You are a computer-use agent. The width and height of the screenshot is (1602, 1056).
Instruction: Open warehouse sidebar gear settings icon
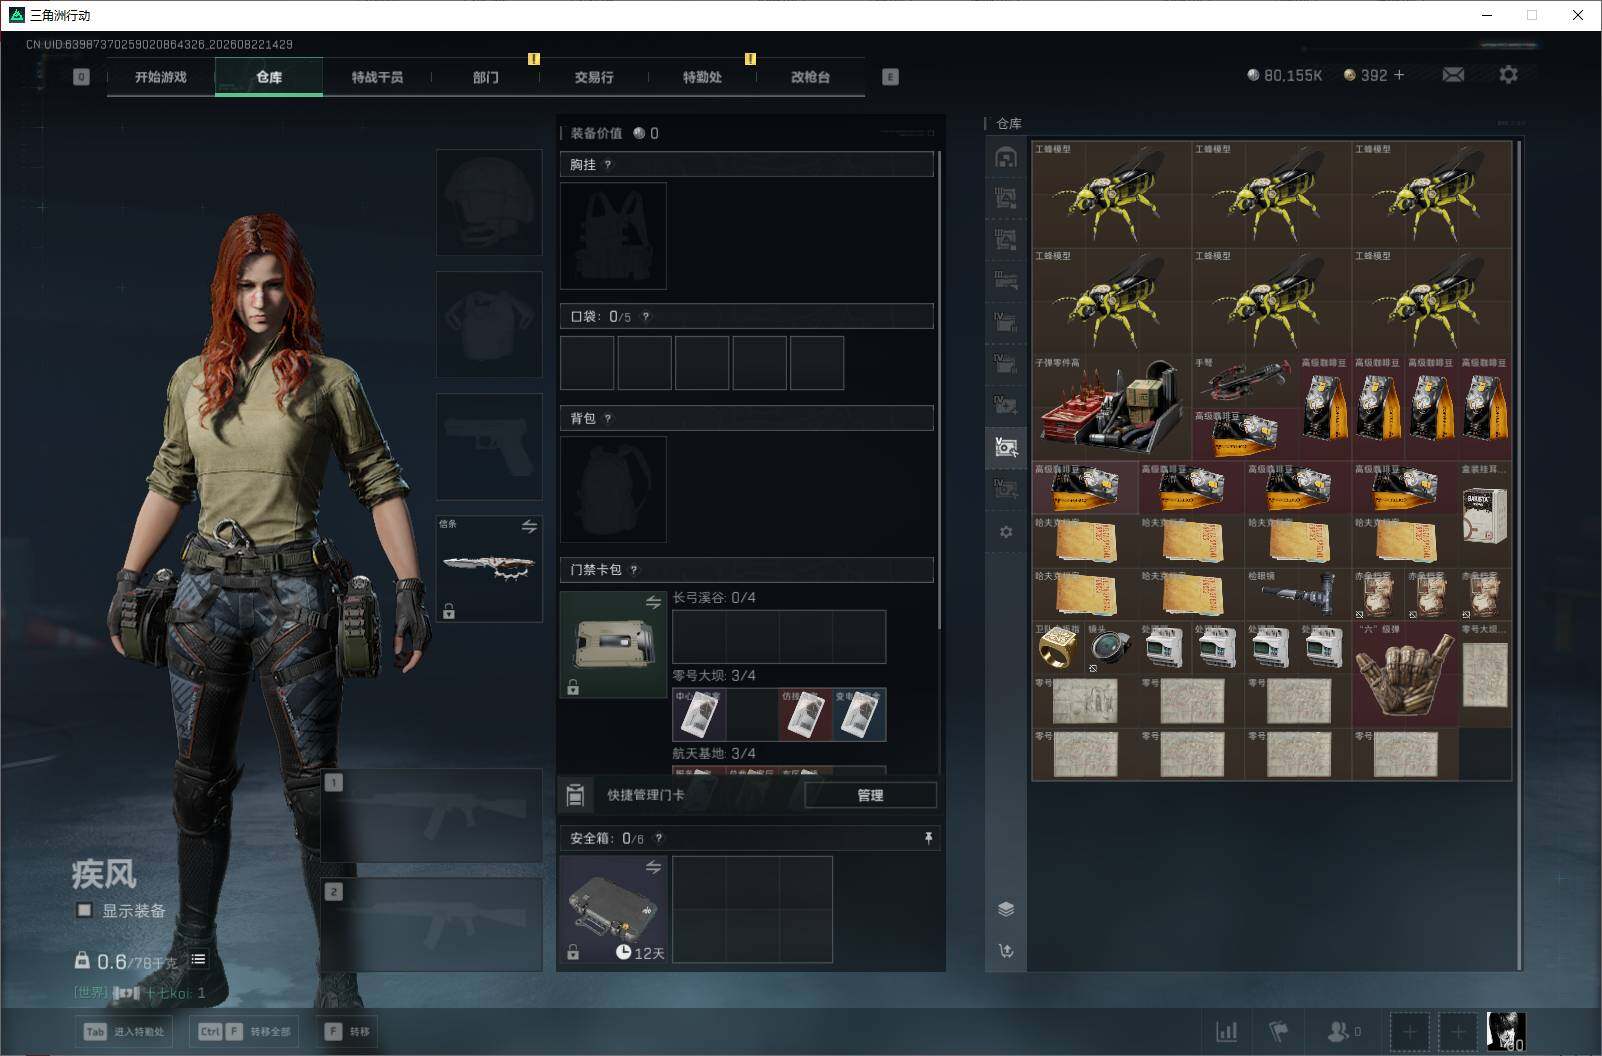pos(1006,532)
